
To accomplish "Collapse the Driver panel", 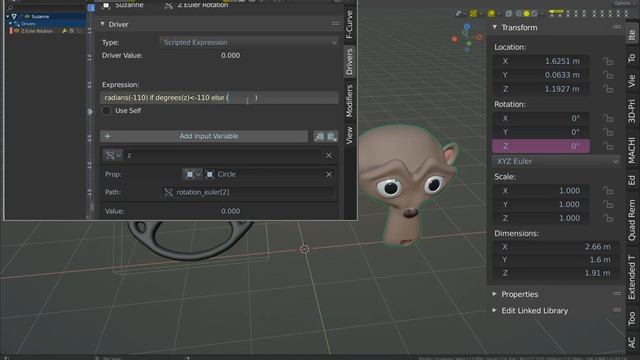I will point(102,24).
